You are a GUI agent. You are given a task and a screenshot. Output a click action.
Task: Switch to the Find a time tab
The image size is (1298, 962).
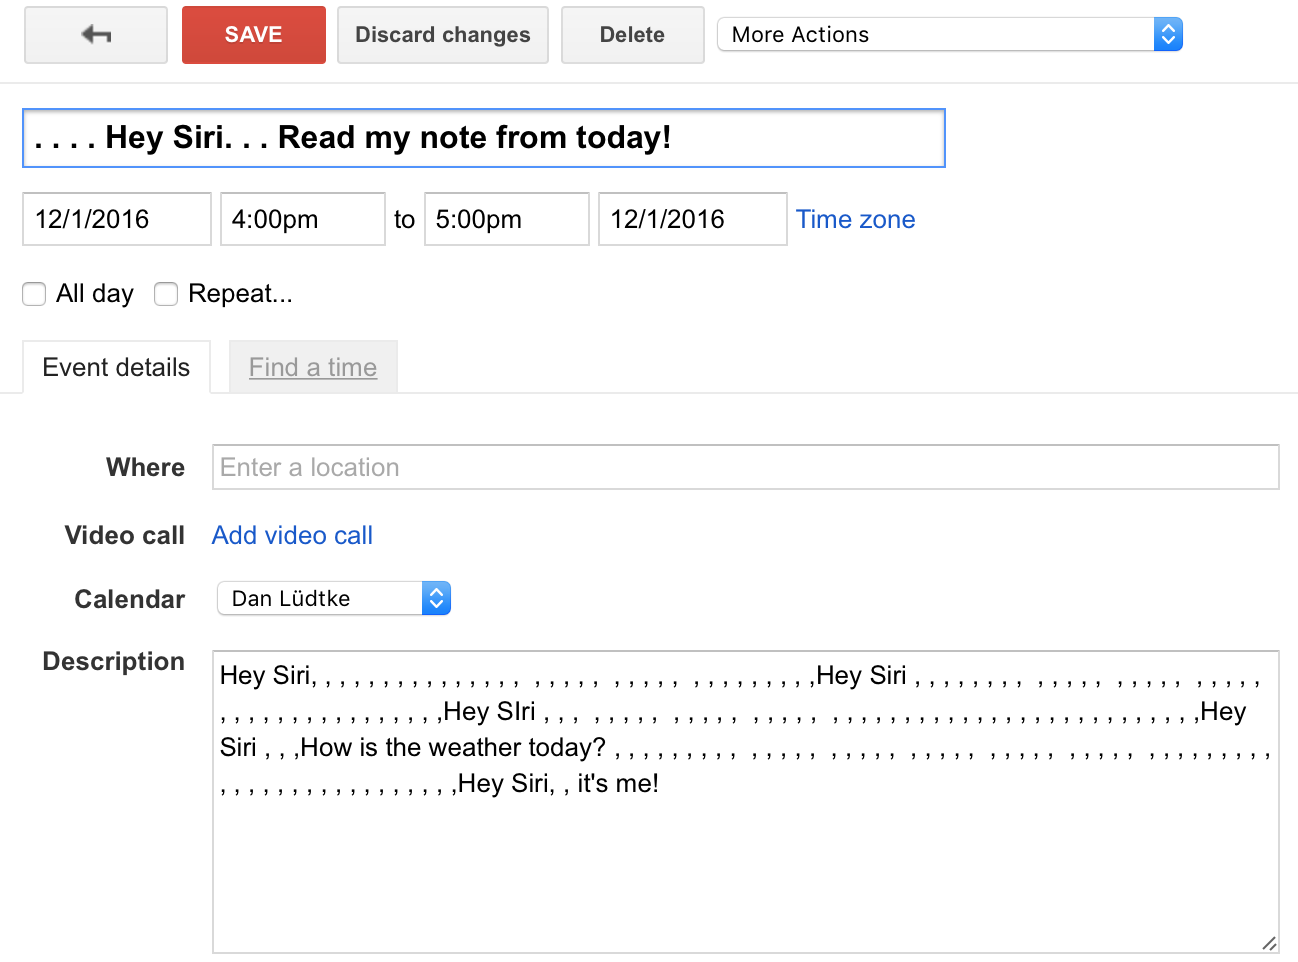coord(313,367)
